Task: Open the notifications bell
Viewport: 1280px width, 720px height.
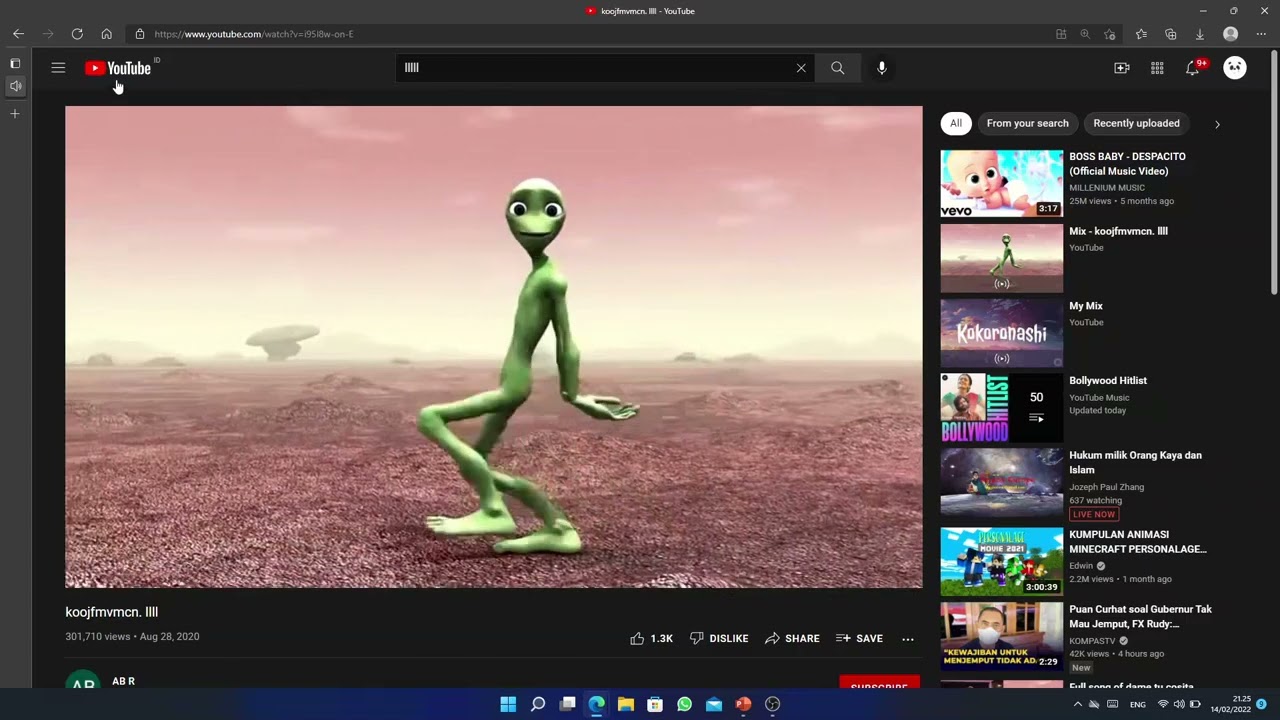Action: pyautogui.click(x=1193, y=68)
